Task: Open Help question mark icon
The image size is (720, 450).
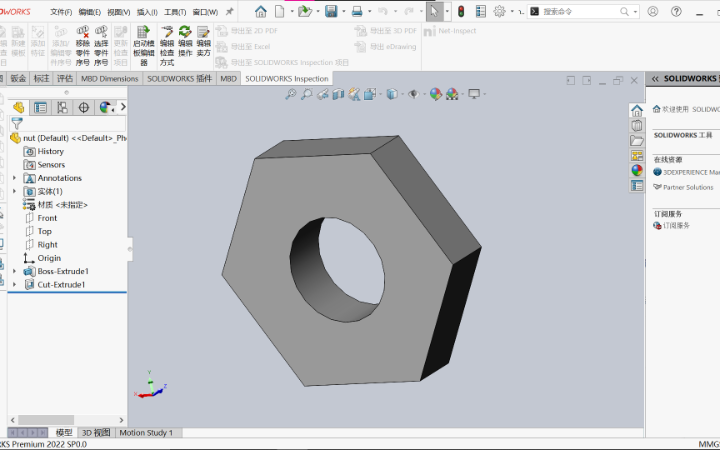Action: pos(676,11)
